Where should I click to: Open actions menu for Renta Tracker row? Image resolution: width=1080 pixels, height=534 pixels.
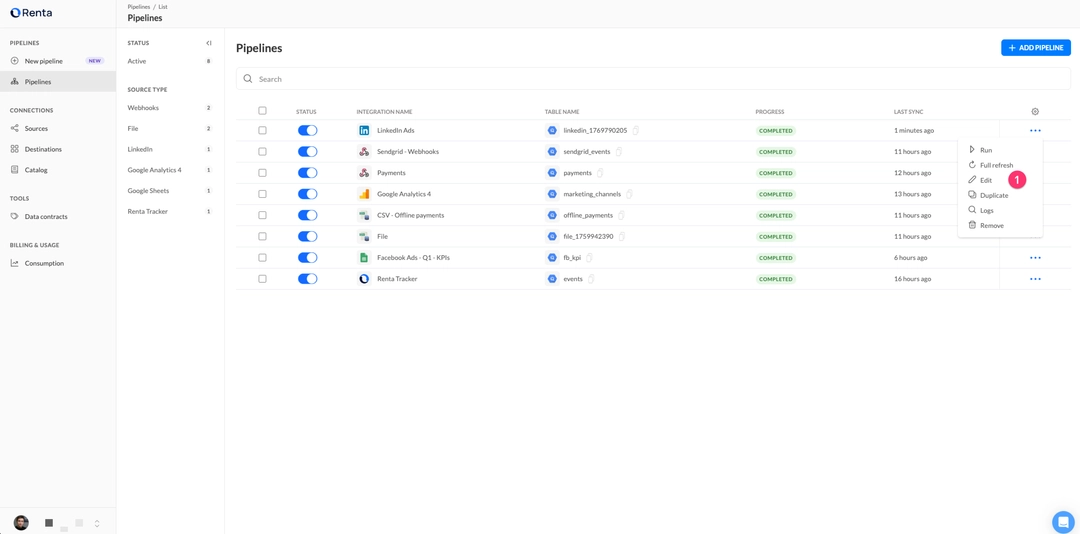(1035, 279)
